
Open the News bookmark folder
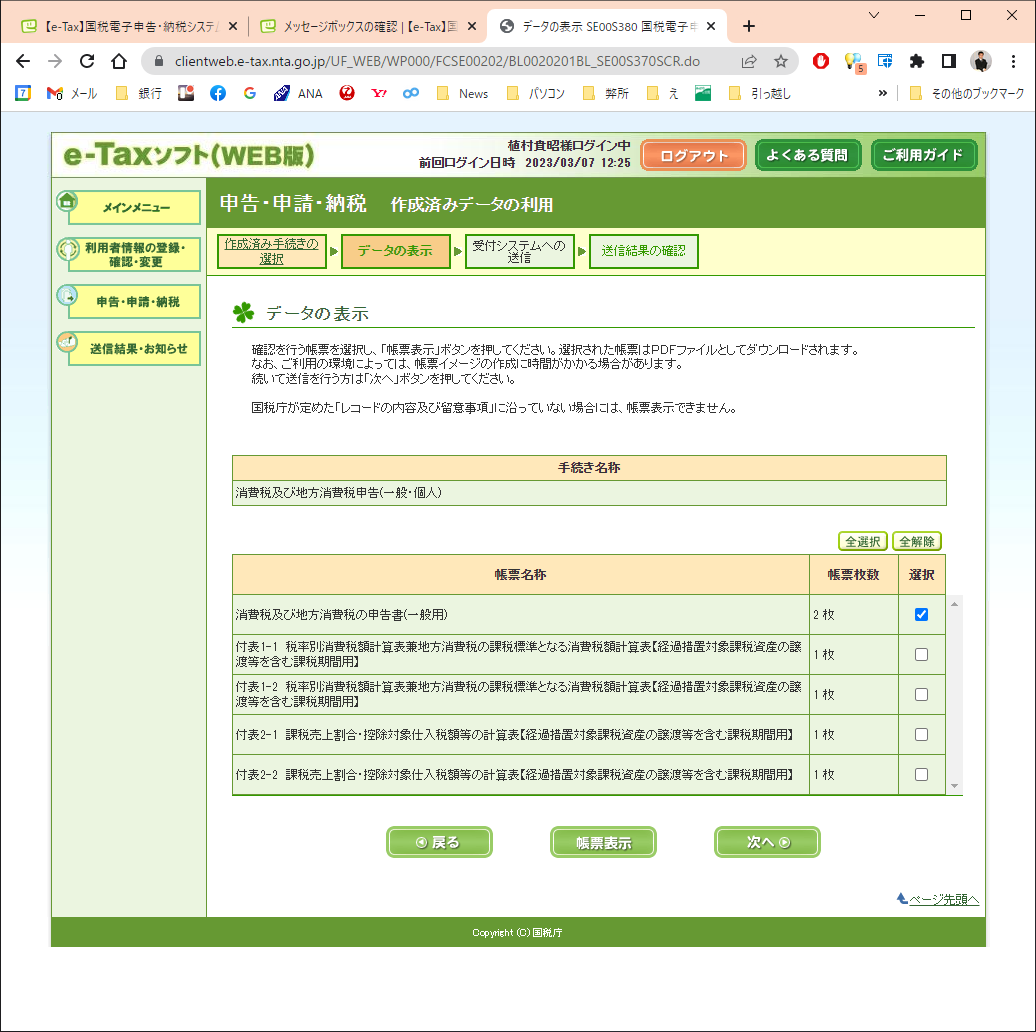pyautogui.click(x=462, y=93)
